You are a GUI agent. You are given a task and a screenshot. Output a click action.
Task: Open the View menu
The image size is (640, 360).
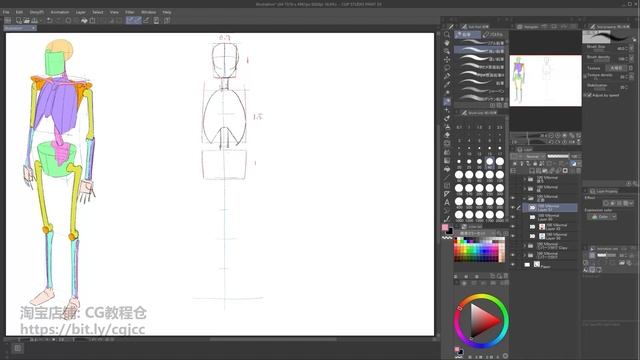click(114, 12)
